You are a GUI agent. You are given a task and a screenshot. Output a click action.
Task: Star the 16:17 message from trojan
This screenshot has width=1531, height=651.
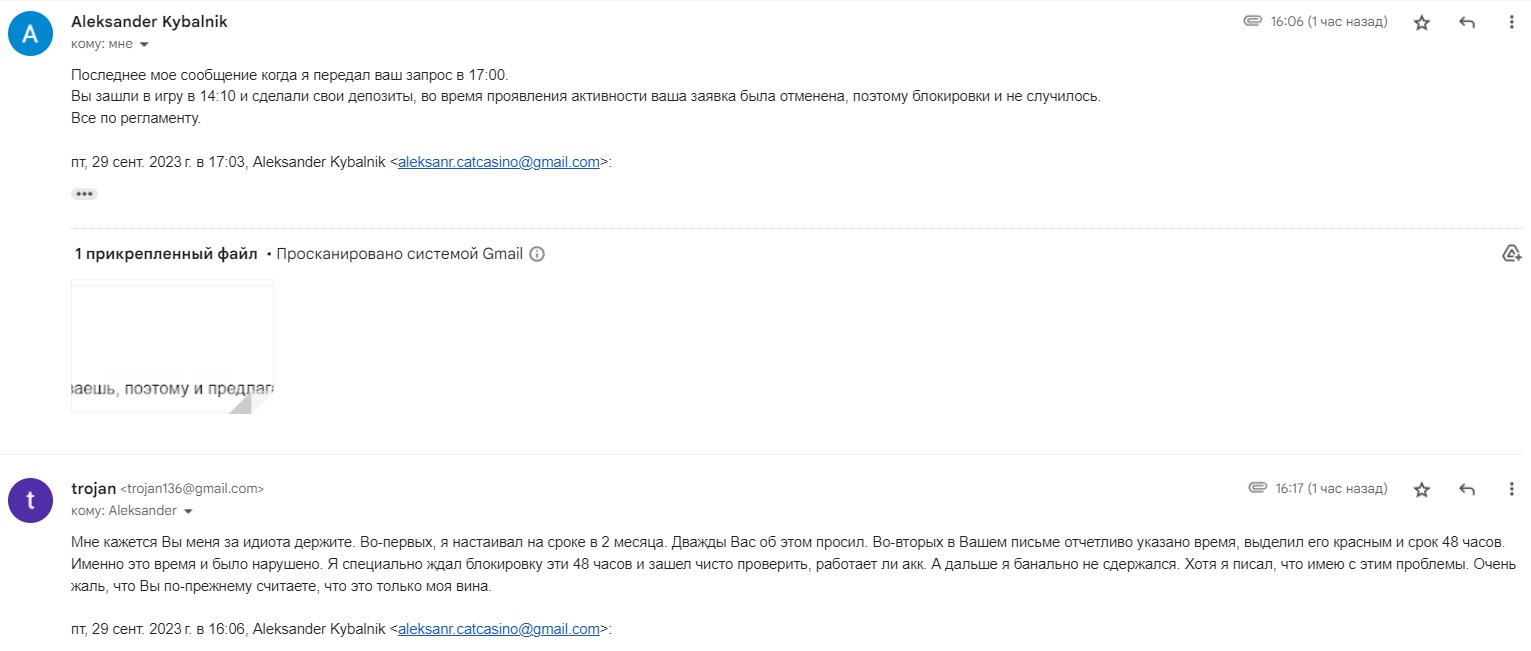(1421, 489)
